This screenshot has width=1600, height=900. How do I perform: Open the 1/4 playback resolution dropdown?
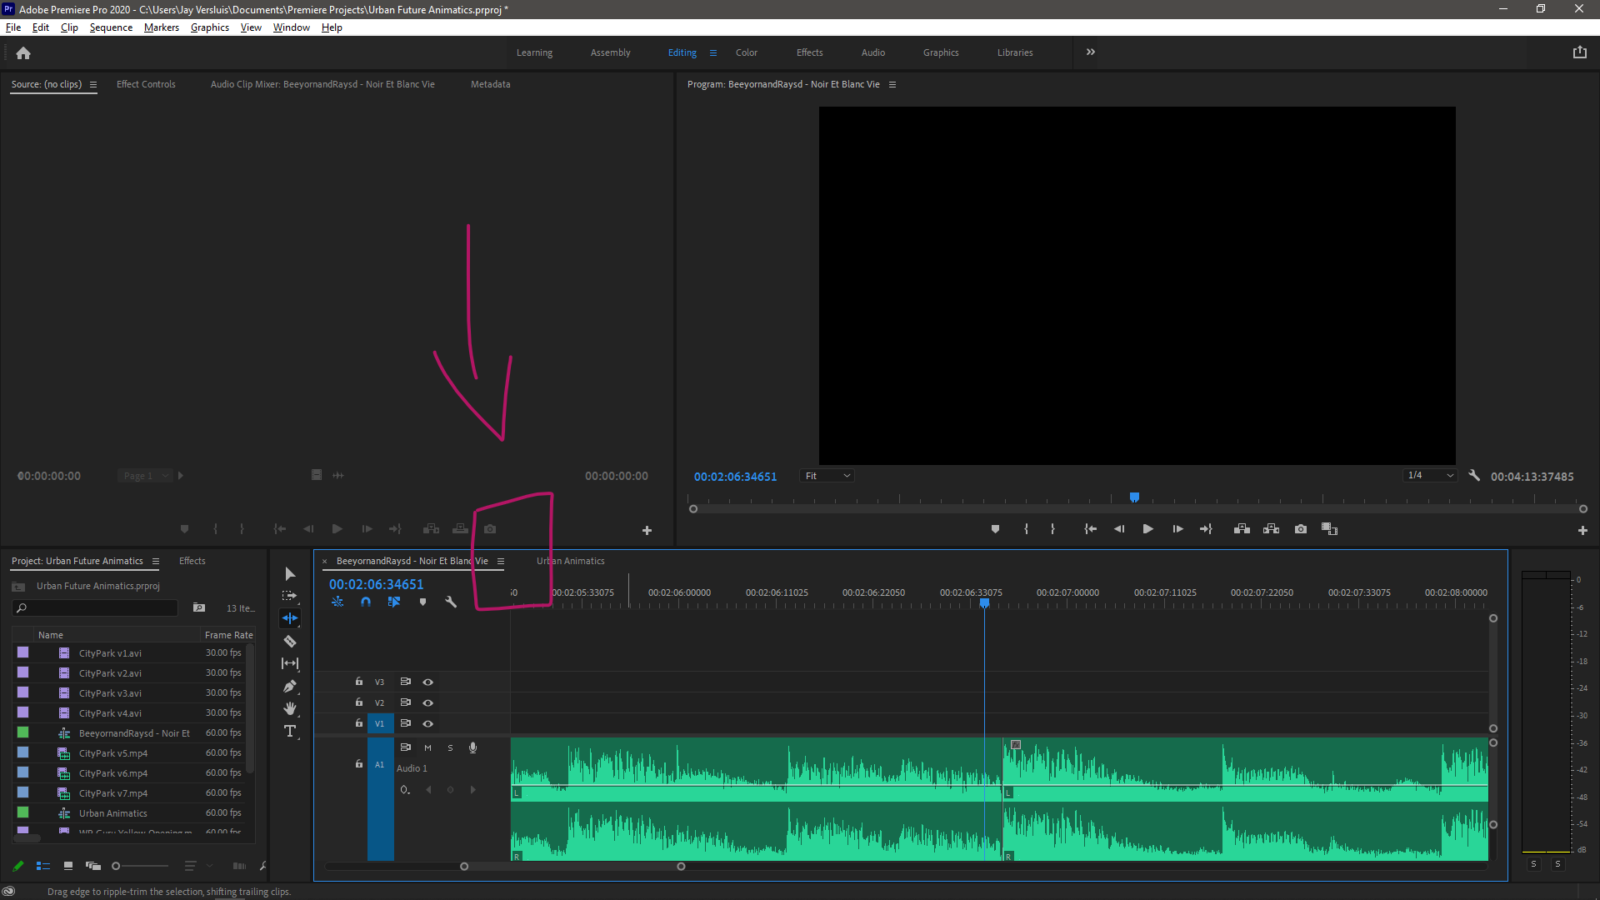pyautogui.click(x=1429, y=476)
